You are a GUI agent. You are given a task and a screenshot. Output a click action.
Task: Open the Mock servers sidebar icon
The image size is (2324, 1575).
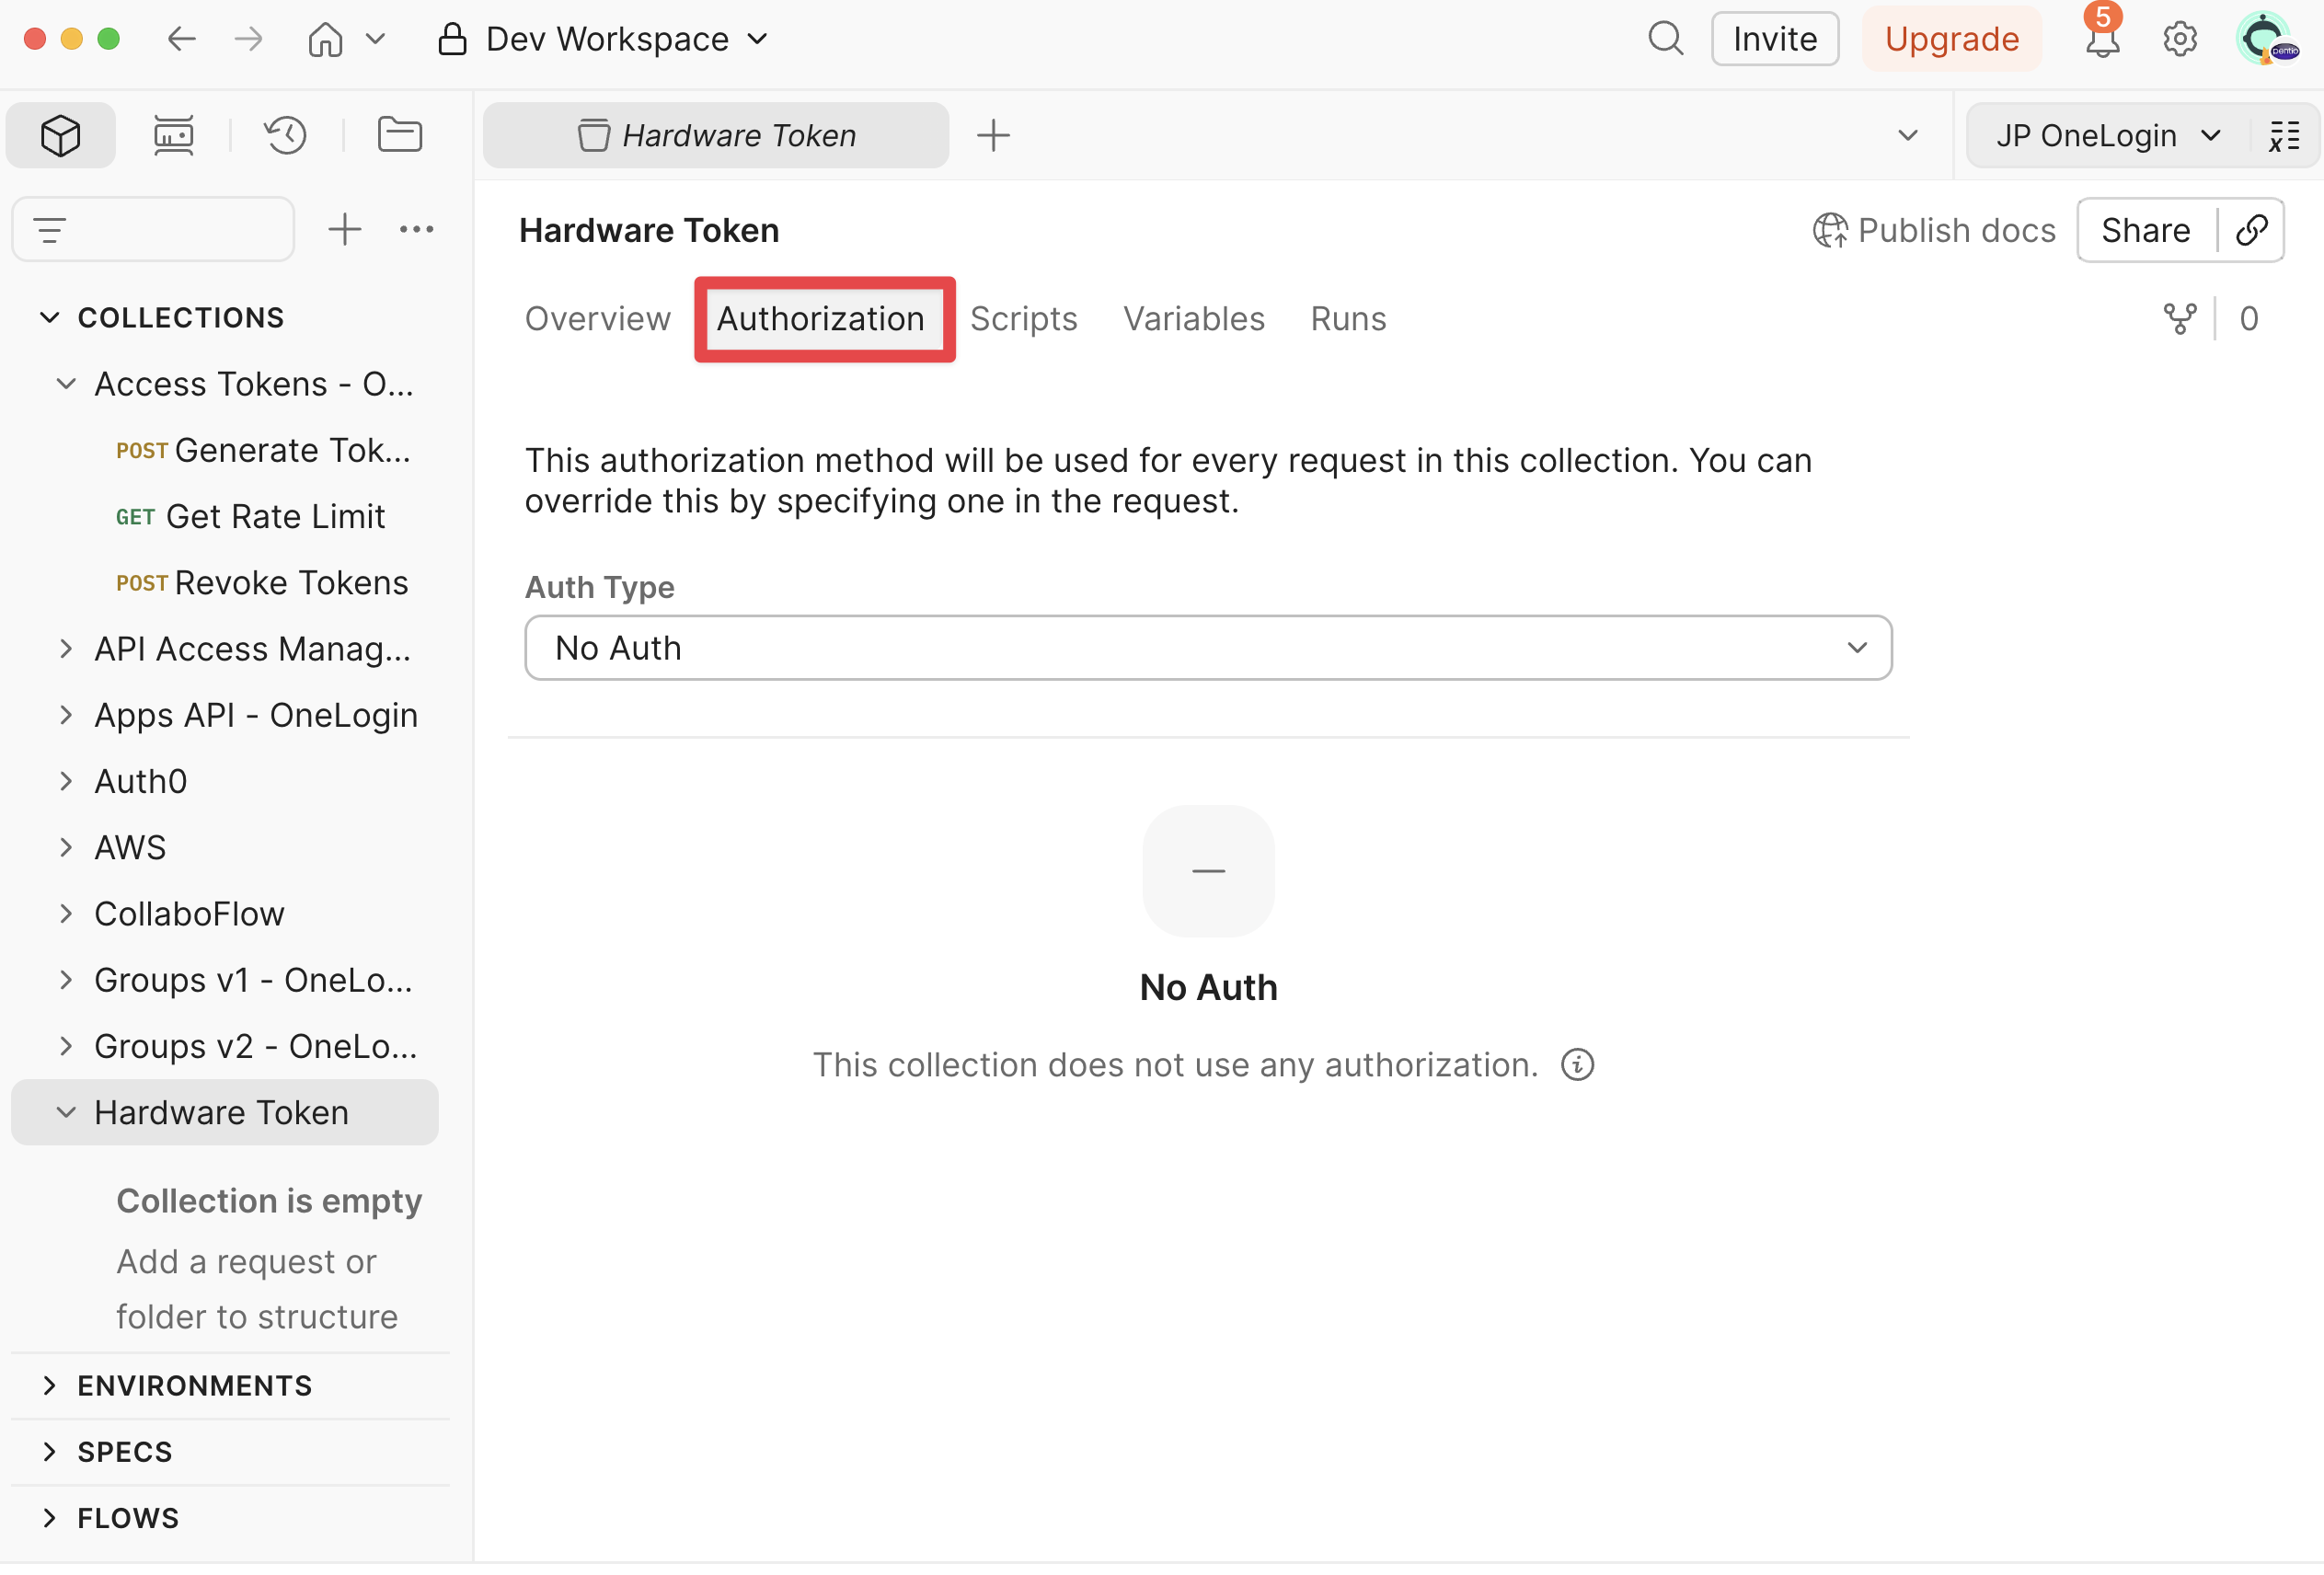click(x=173, y=135)
